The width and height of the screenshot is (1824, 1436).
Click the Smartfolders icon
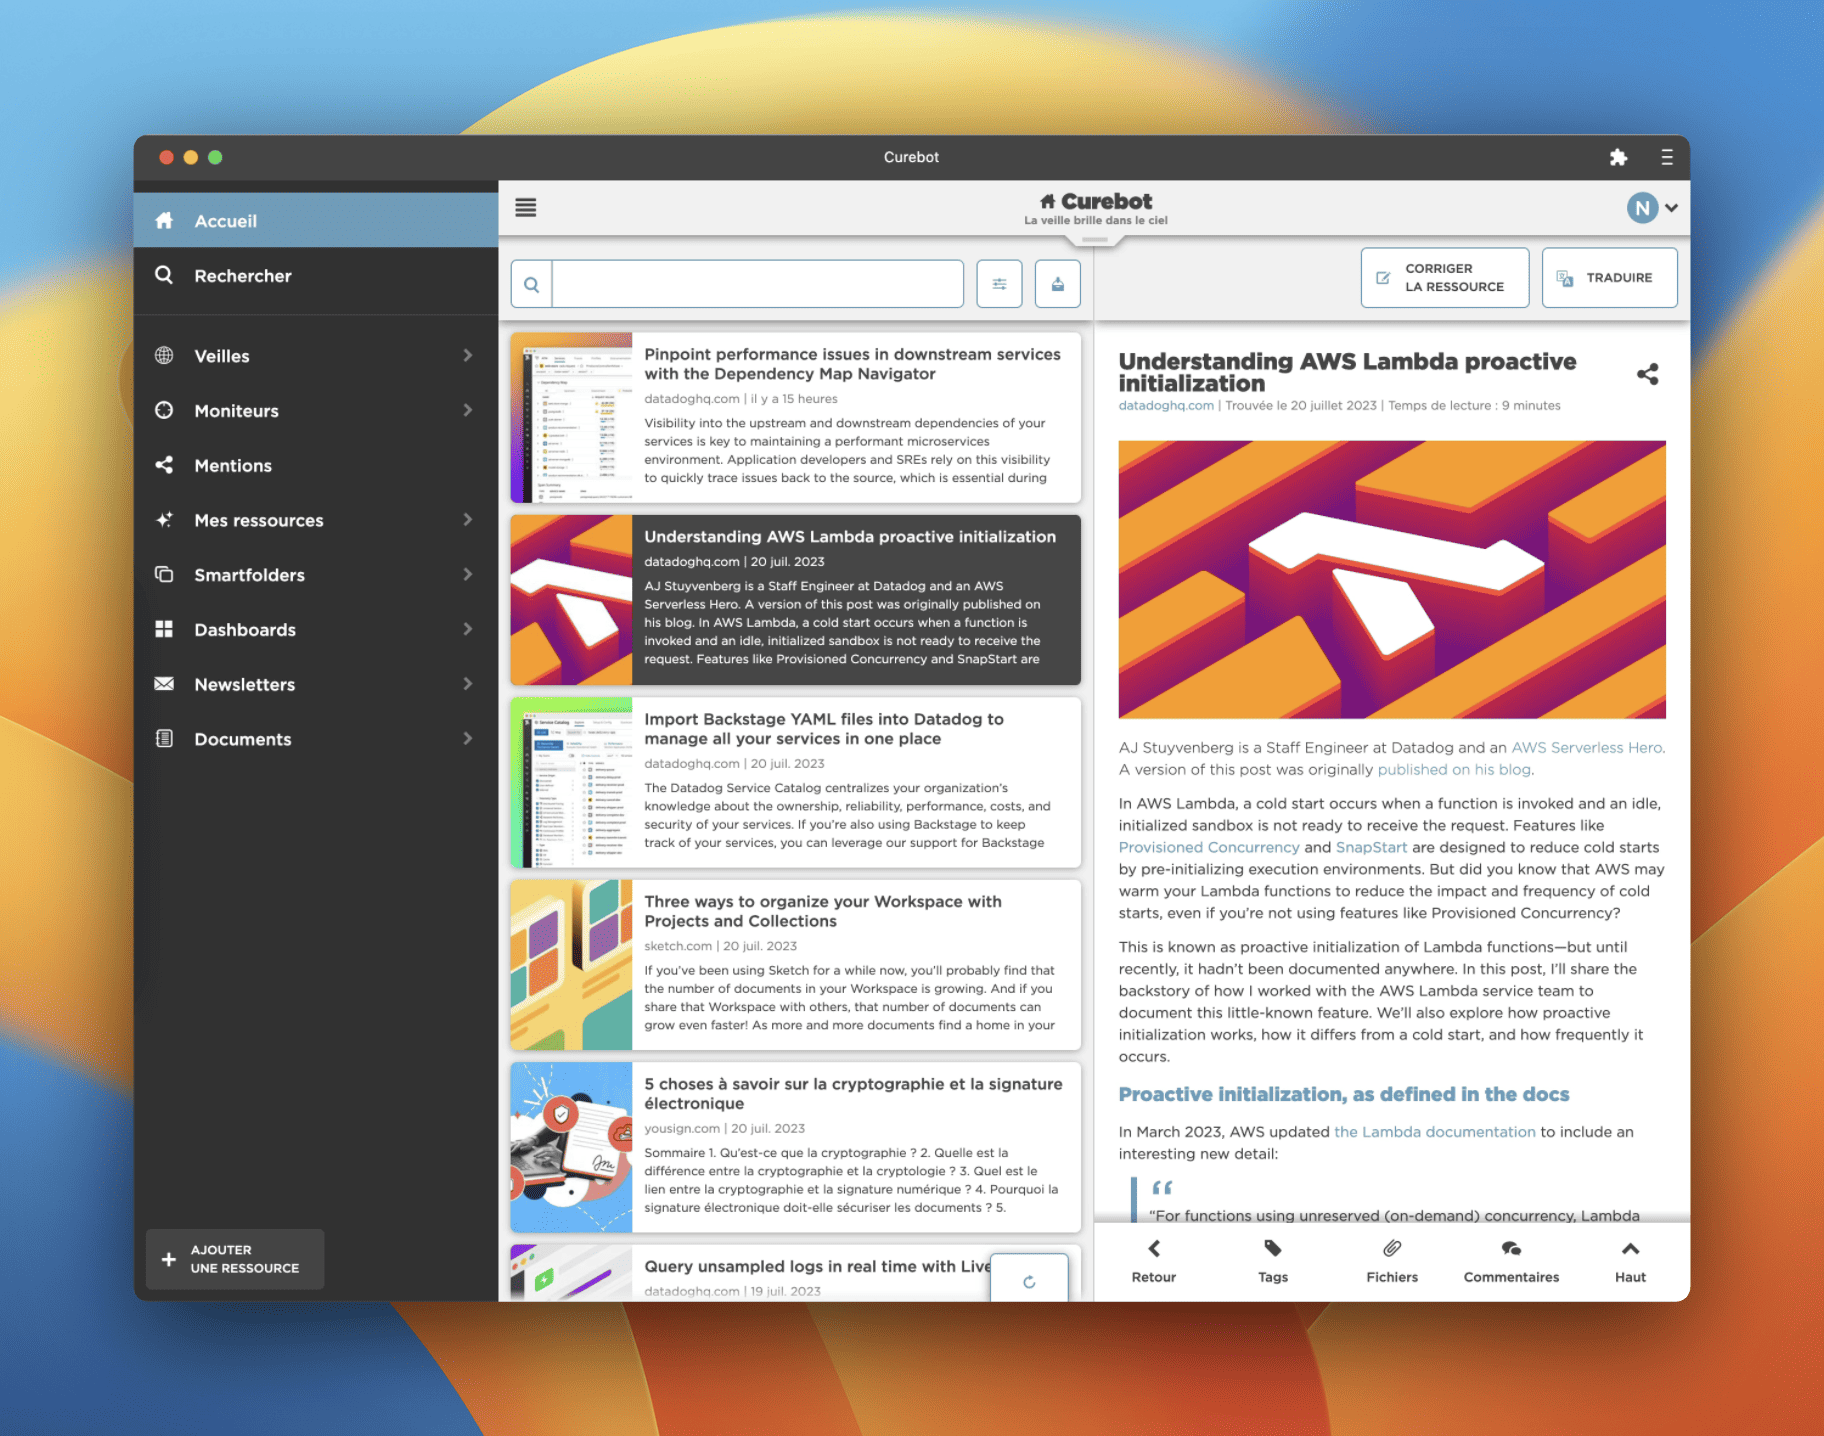(x=164, y=575)
